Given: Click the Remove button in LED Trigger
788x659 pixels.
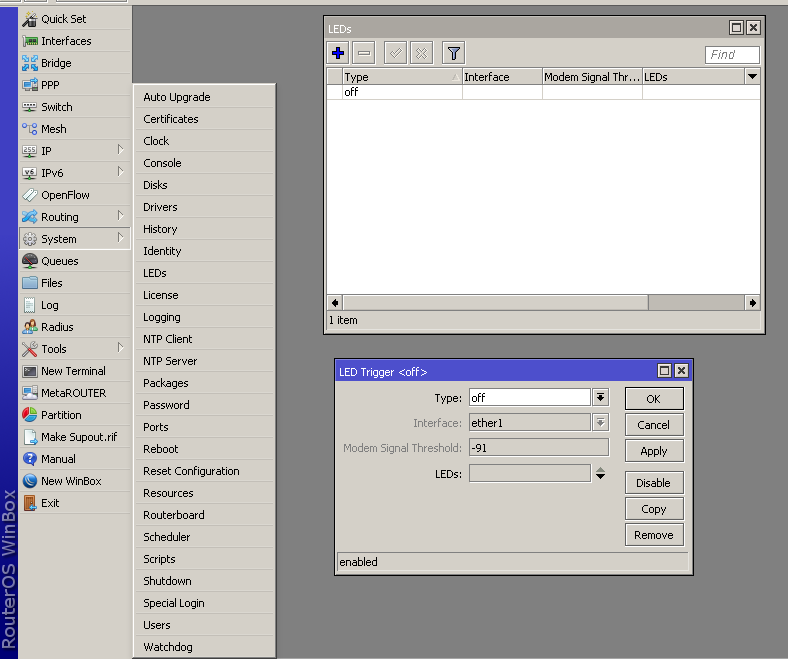Looking at the screenshot, I should [653, 535].
